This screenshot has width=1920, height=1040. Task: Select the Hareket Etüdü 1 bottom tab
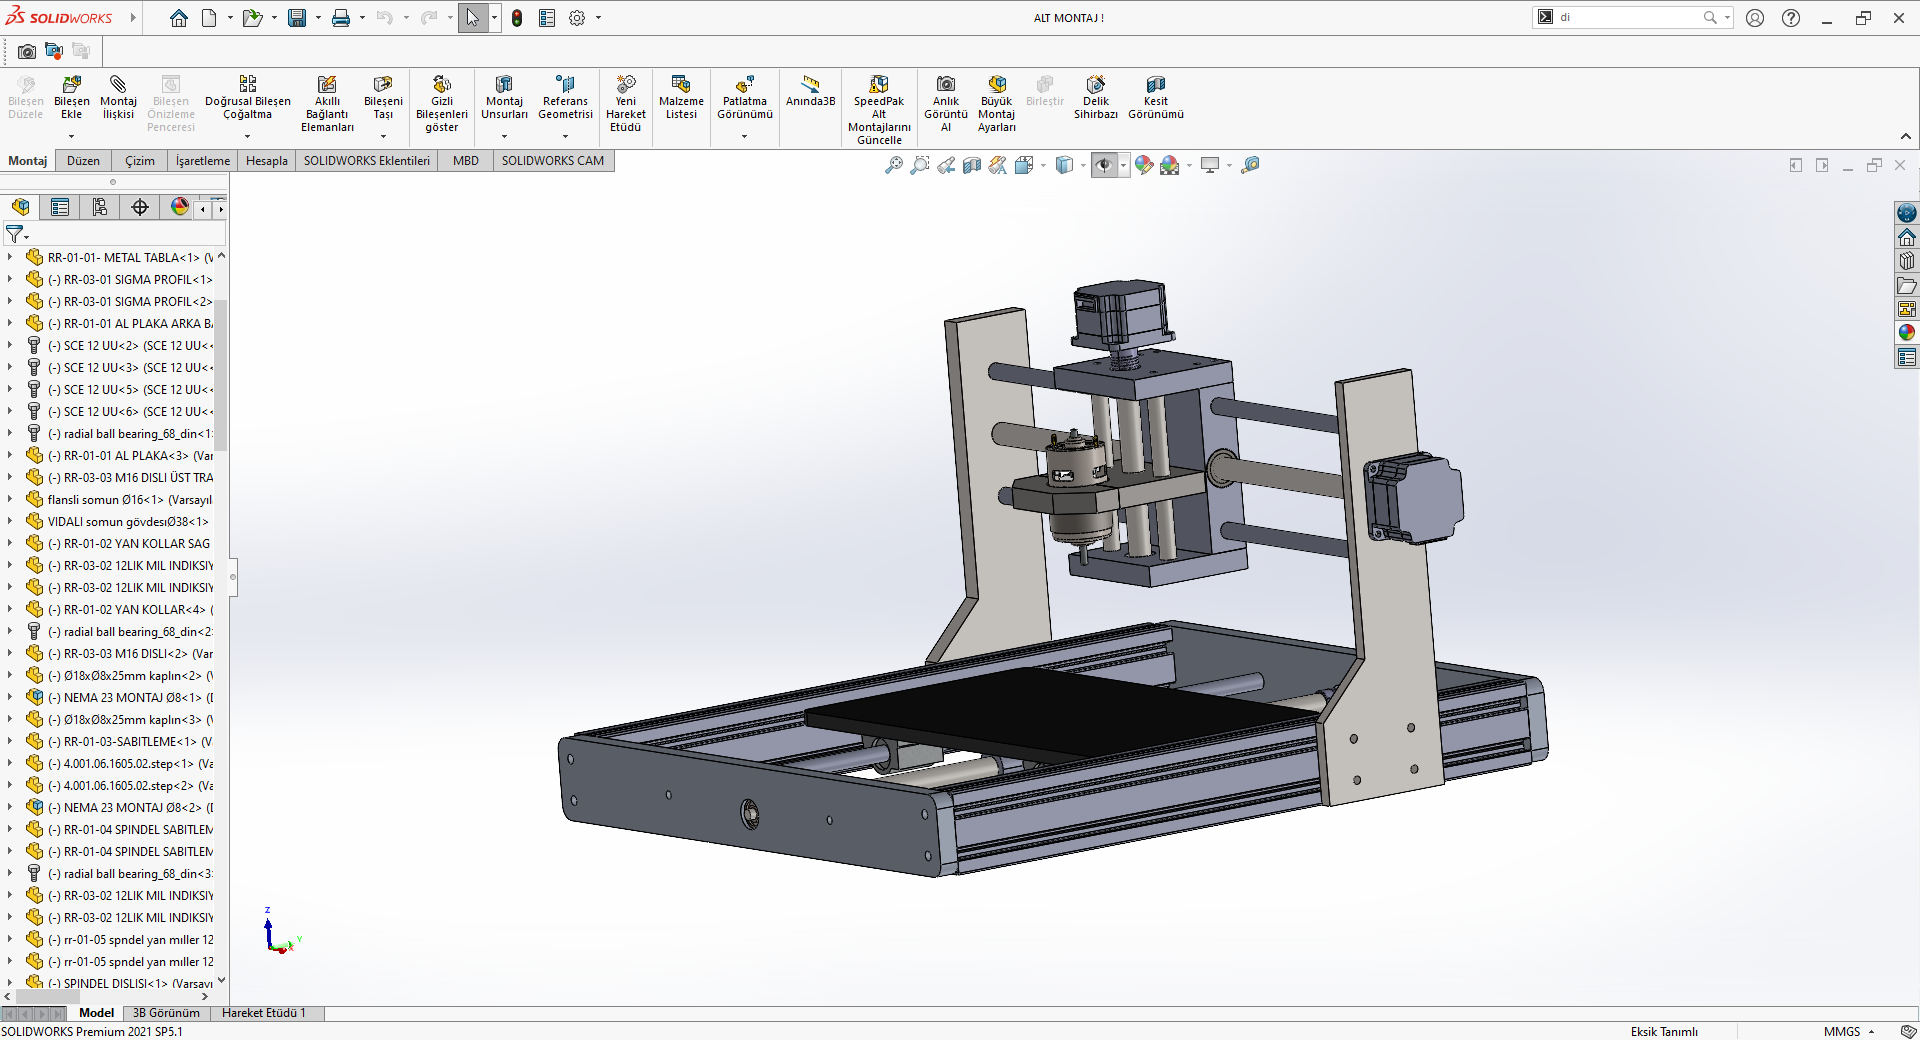point(264,1013)
